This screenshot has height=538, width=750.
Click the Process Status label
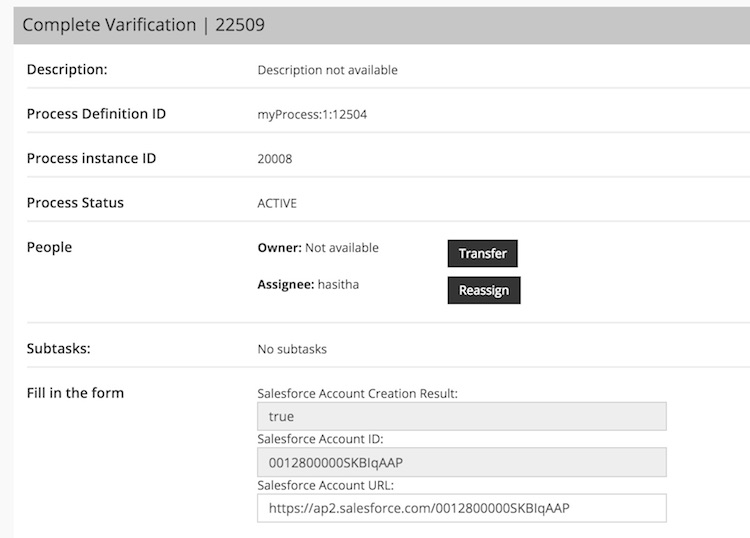(75, 203)
